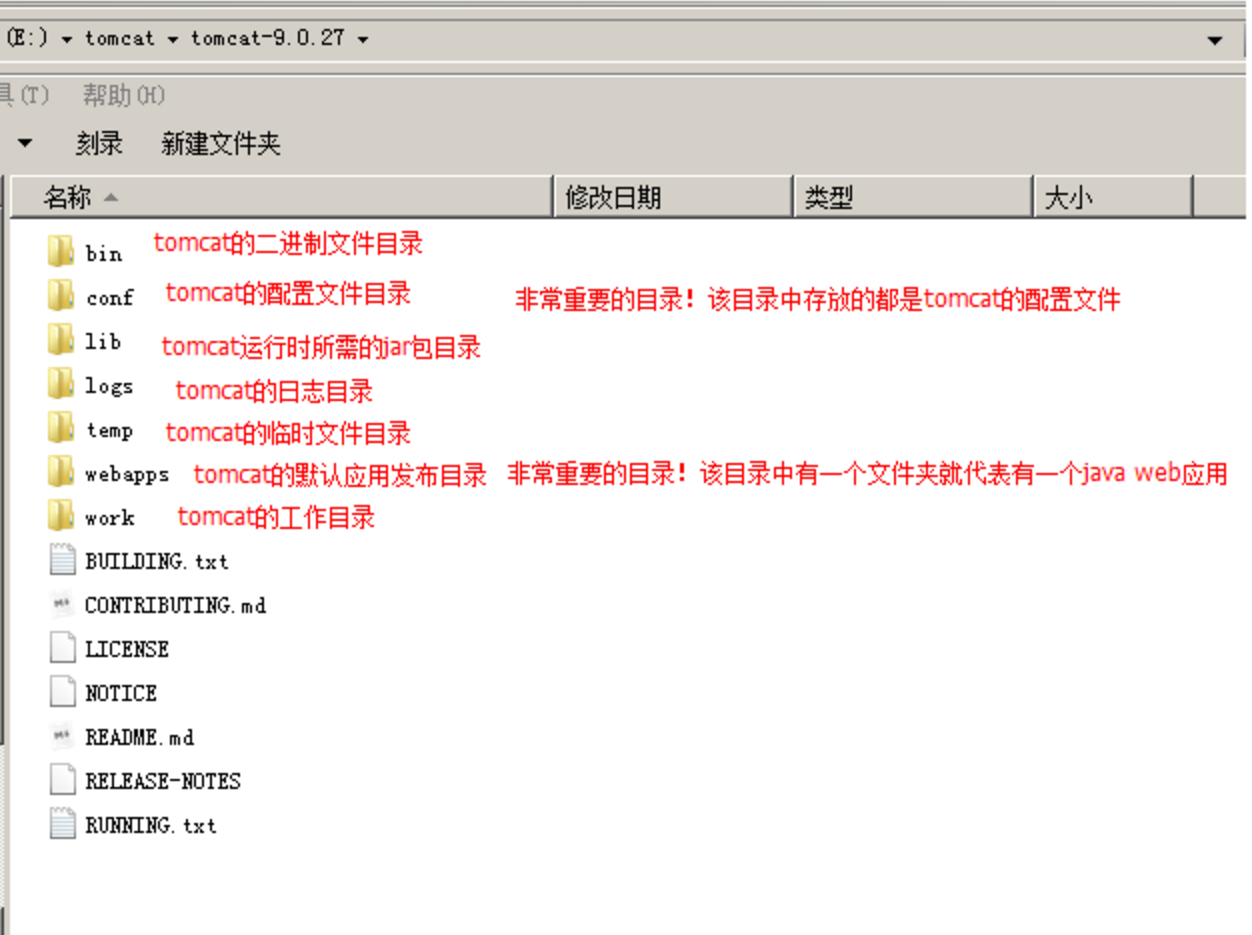The image size is (1252, 935).
Task: Go to the (E:) drive breadcrumb
Action: [27, 39]
